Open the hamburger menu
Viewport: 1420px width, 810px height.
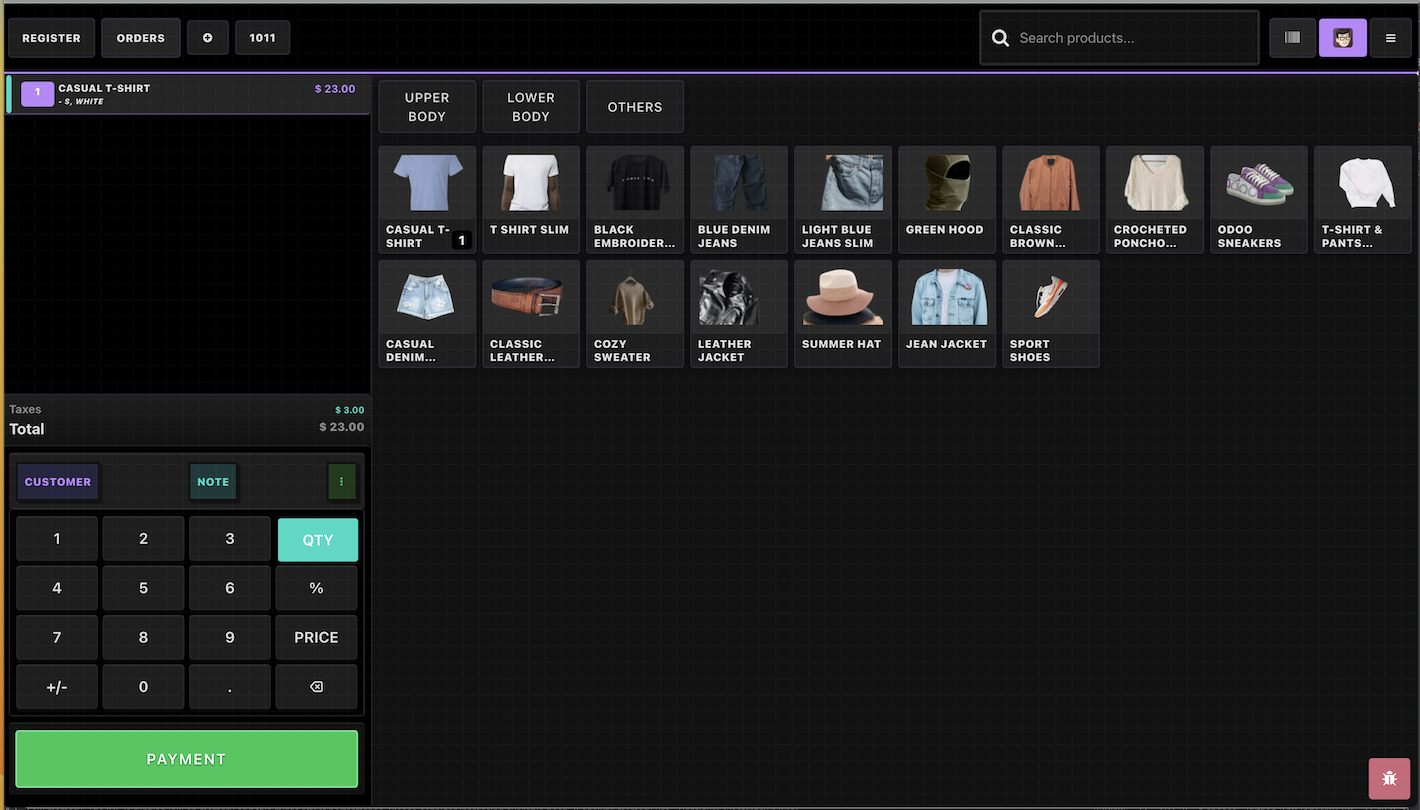pyautogui.click(x=1390, y=38)
